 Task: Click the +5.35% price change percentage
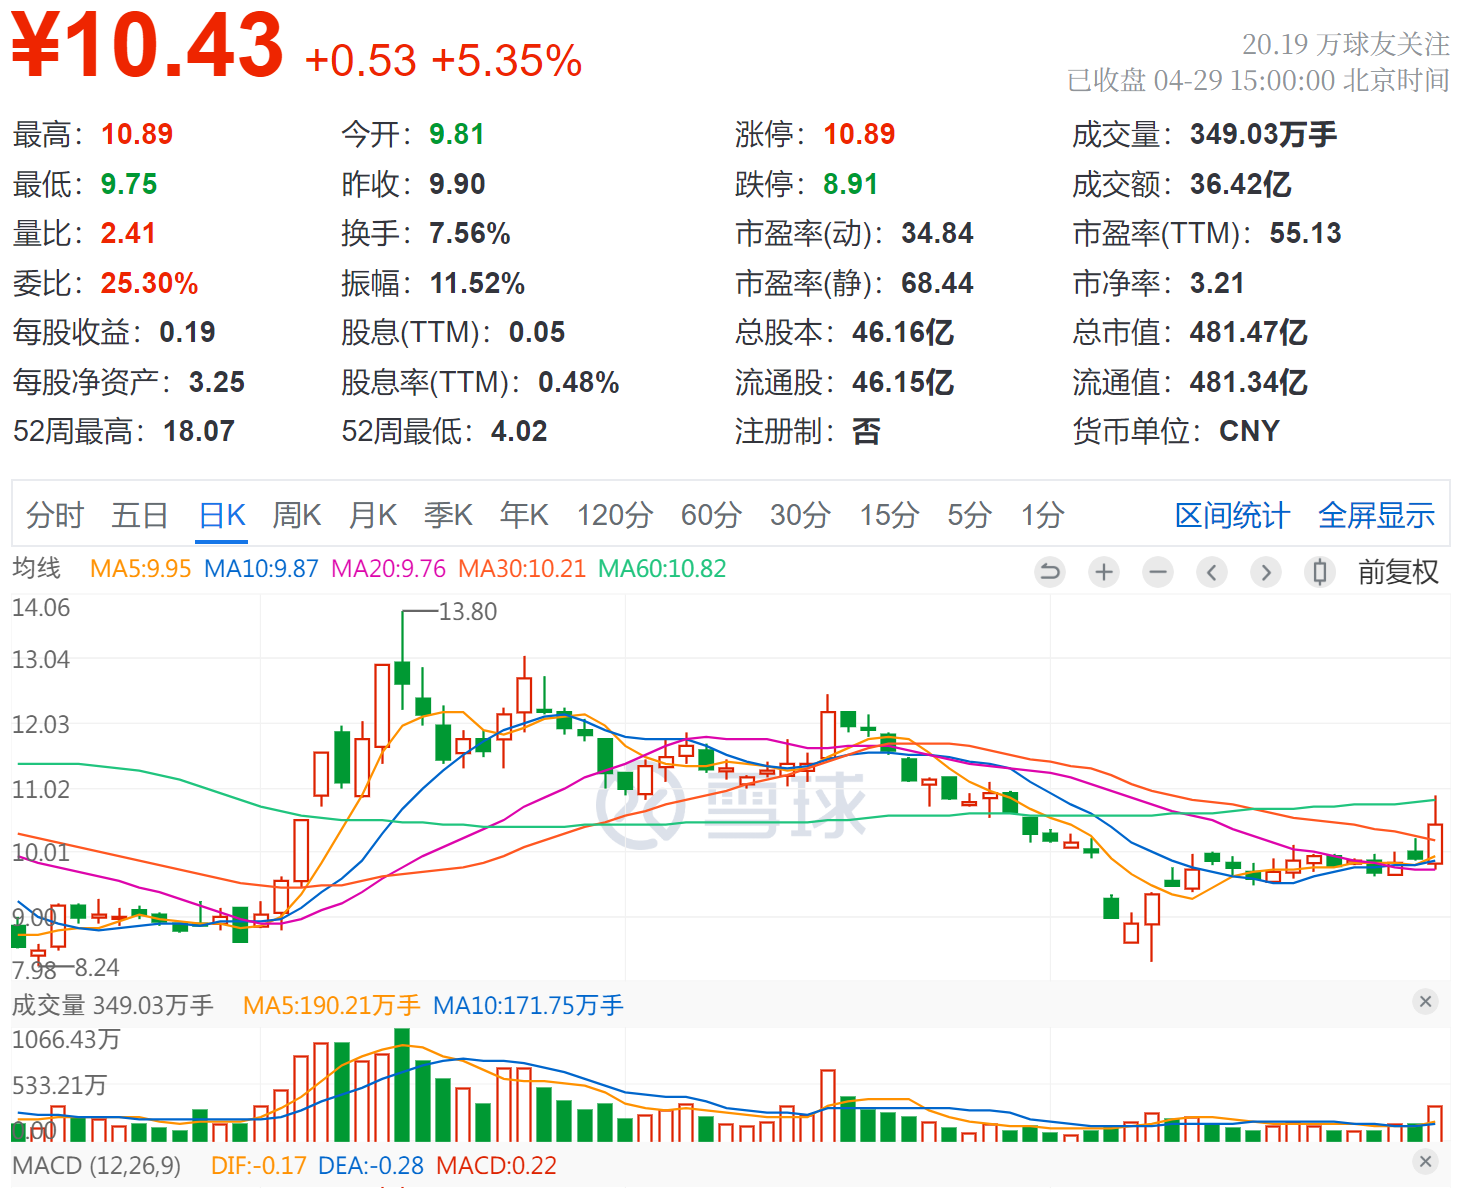pos(507,61)
